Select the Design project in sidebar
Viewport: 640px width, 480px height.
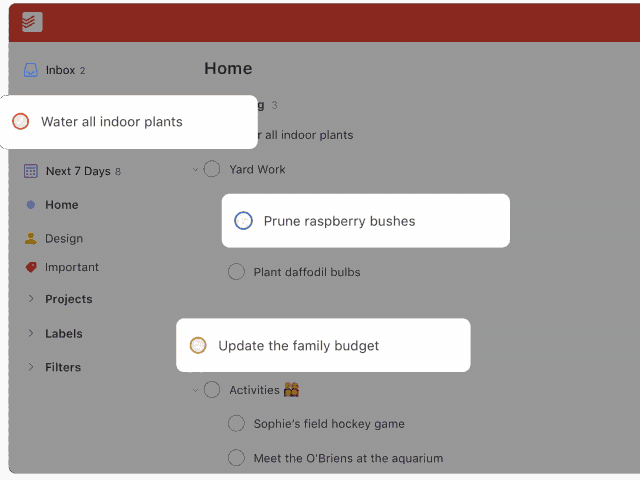click(x=64, y=238)
